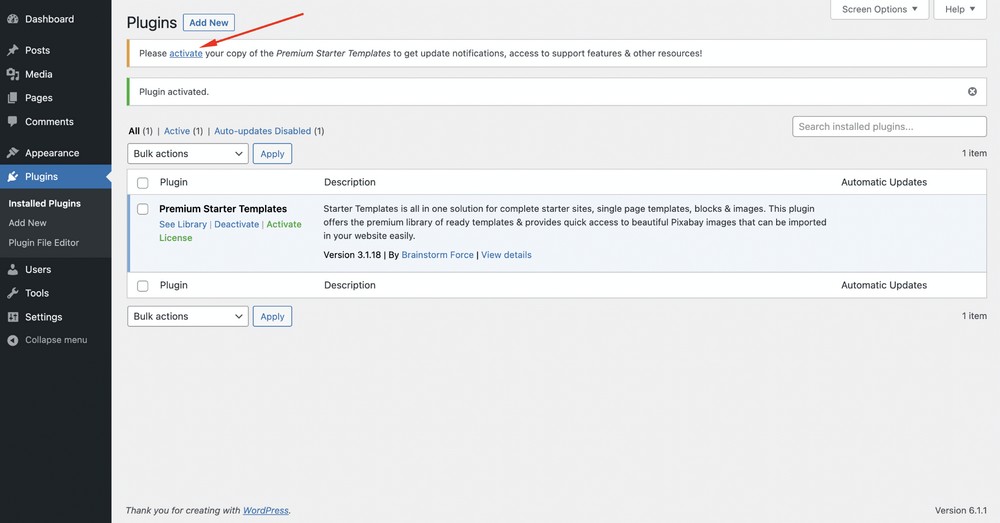Expand the Screen Options panel
The height and width of the screenshot is (523, 1000).
[x=879, y=9]
